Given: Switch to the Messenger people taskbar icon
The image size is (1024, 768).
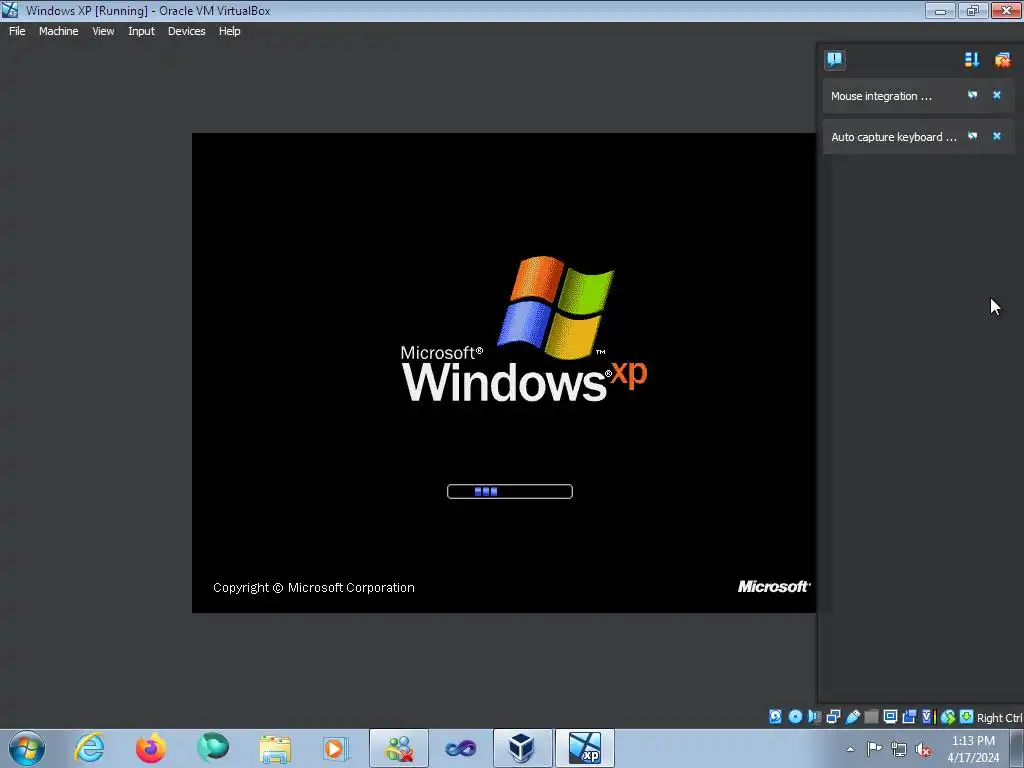Looking at the screenshot, I should (399, 748).
